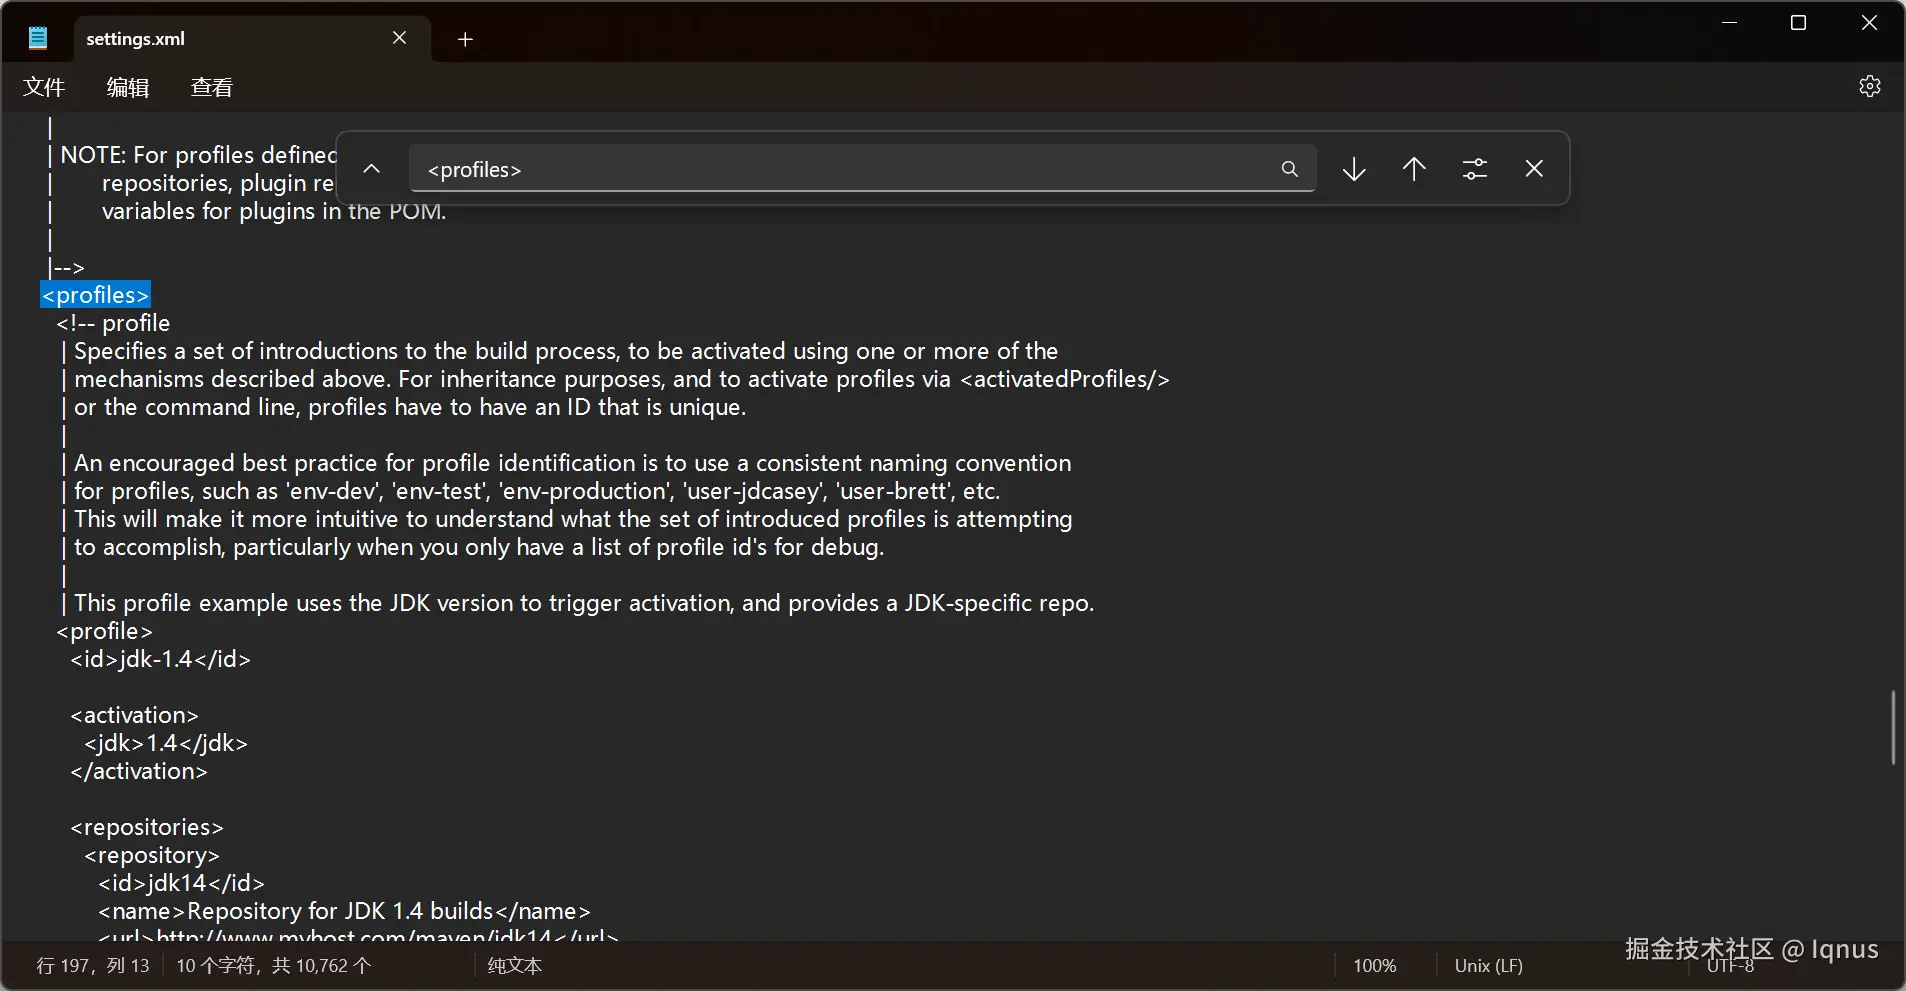Add a new tab with plus button
This screenshot has height=991, width=1906.
tap(465, 39)
